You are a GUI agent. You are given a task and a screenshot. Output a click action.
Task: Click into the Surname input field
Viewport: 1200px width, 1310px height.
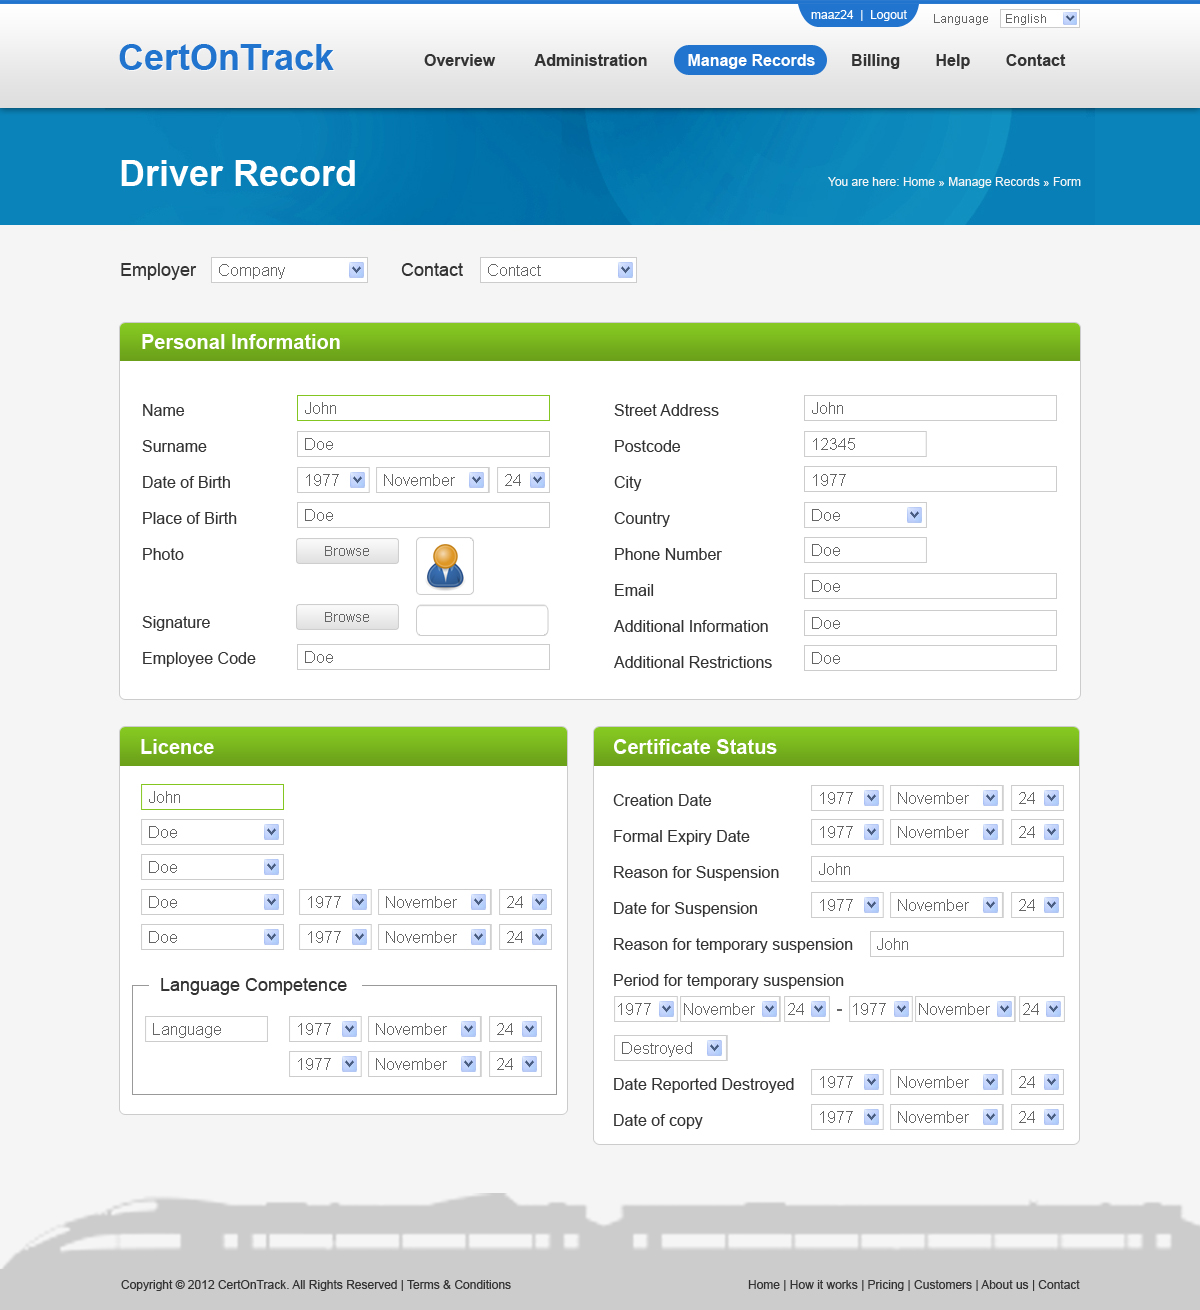point(423,444)
